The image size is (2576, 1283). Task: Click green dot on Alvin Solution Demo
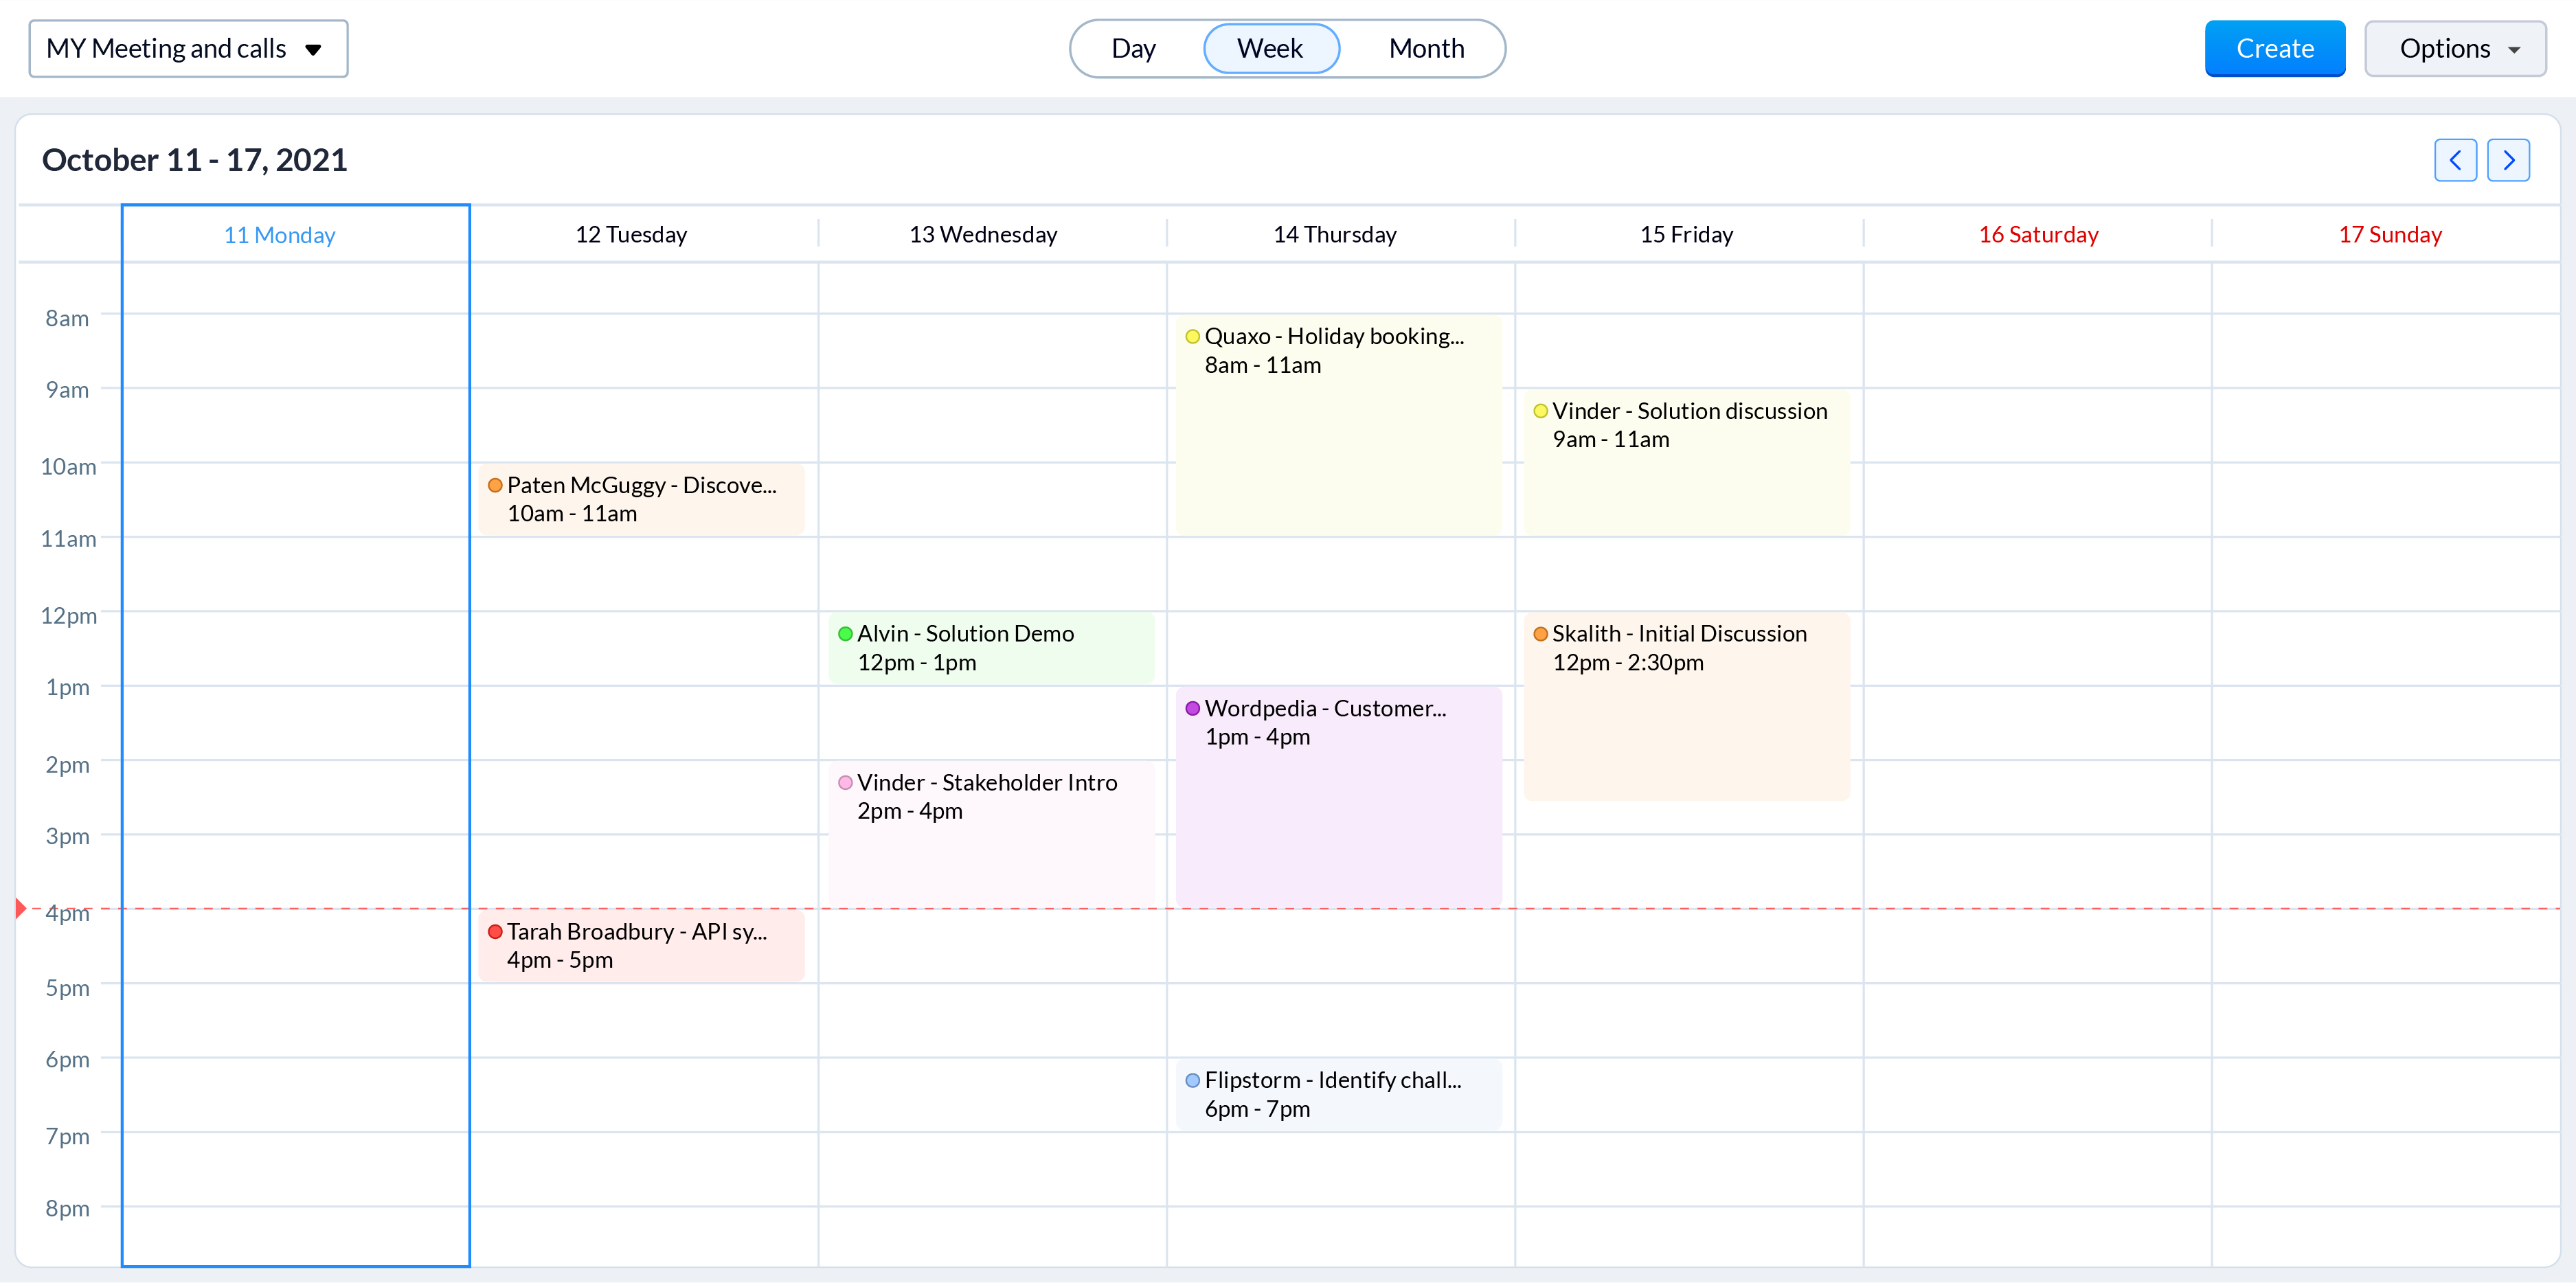(845, 633)
